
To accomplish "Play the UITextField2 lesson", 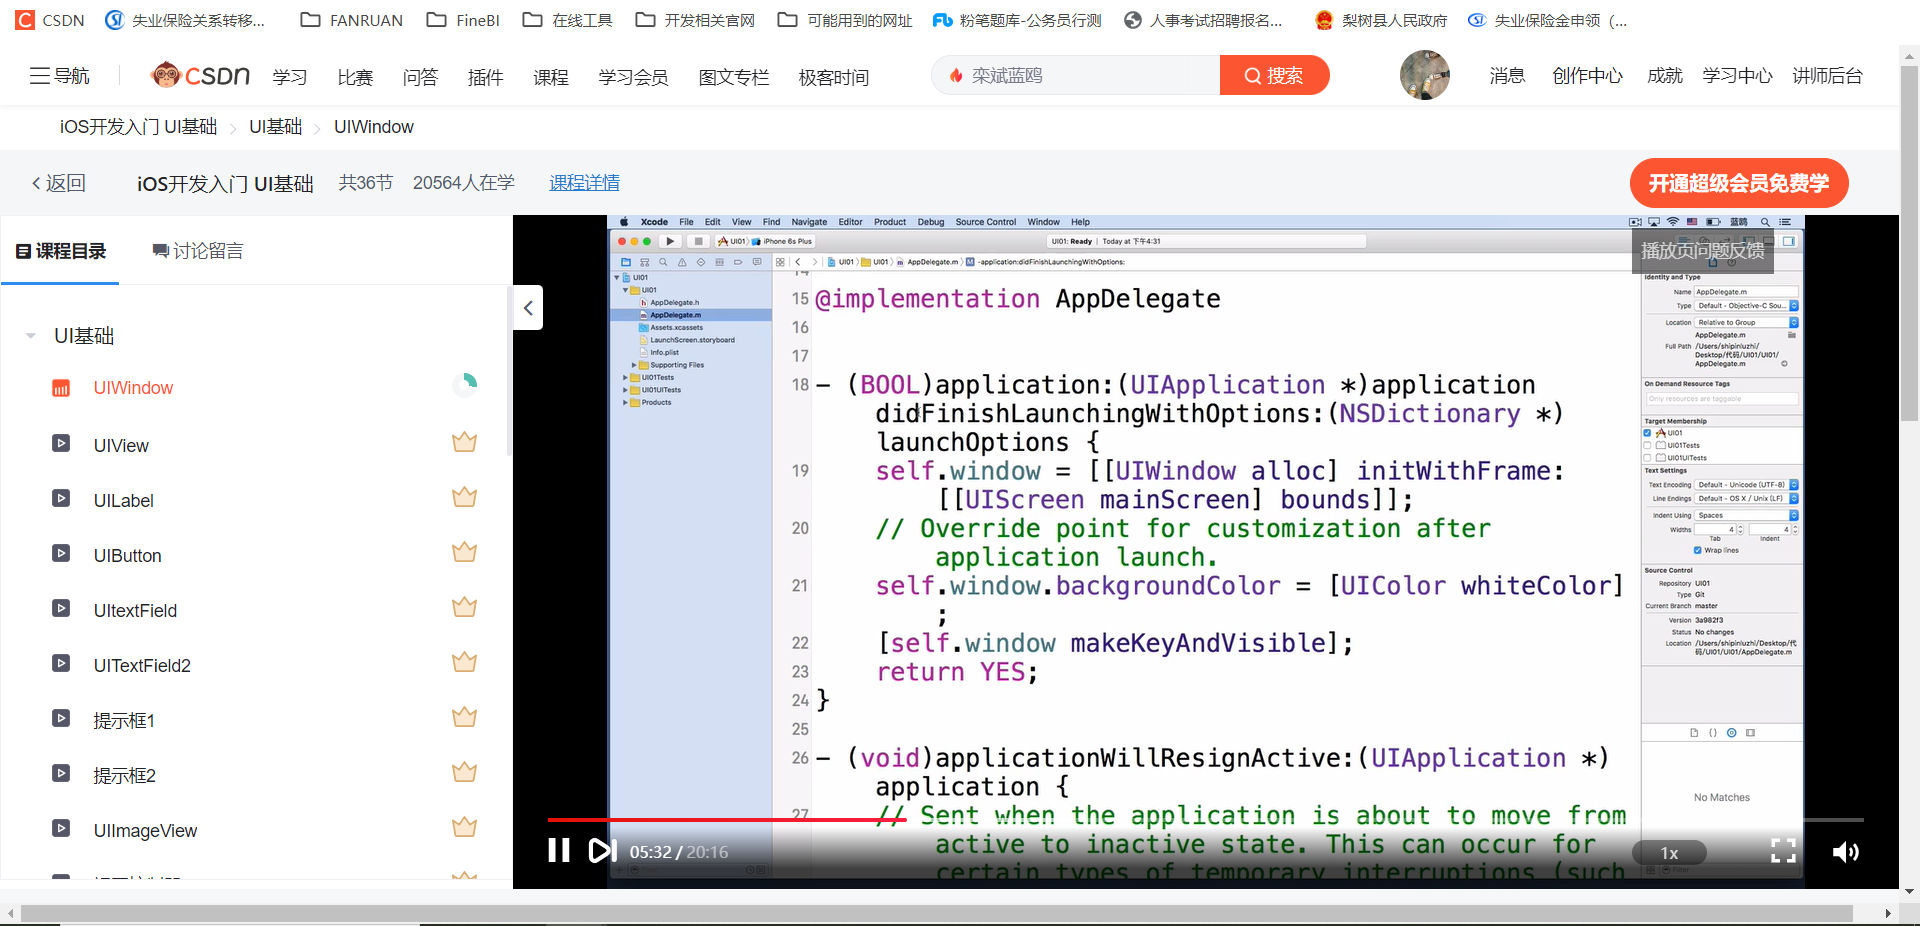I will point(142,666).
